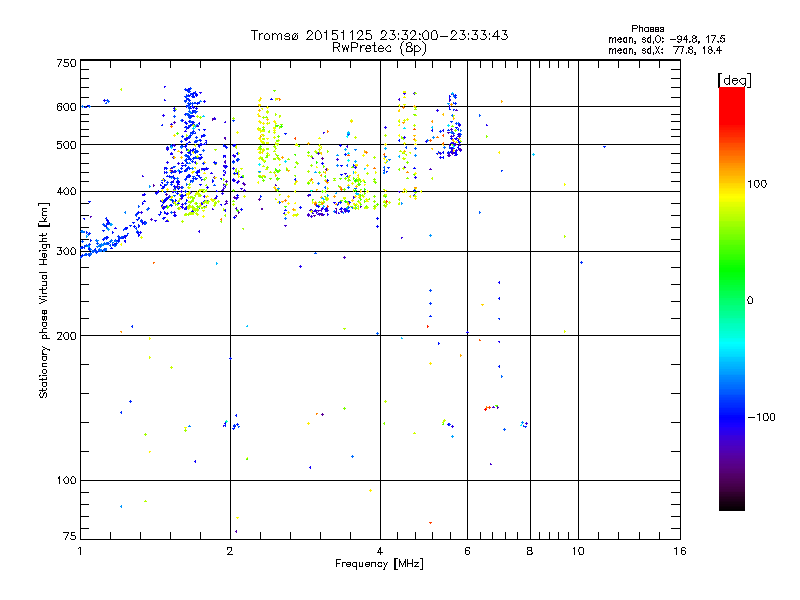
Task: Click the x-axis tick label '1'
Action: pyautogui.click(x=80, y=551)
